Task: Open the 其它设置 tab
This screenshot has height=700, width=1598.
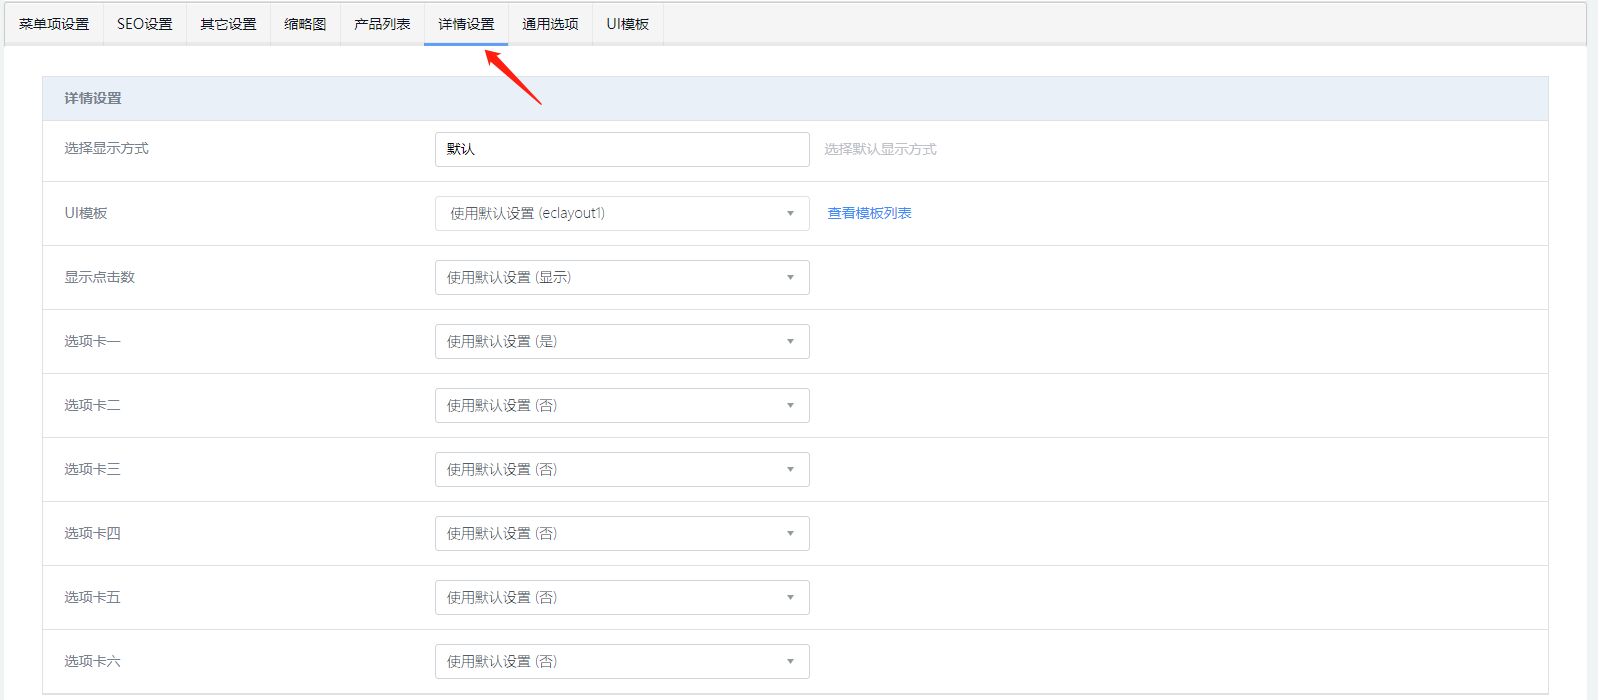Action: (x=228, y=24)
